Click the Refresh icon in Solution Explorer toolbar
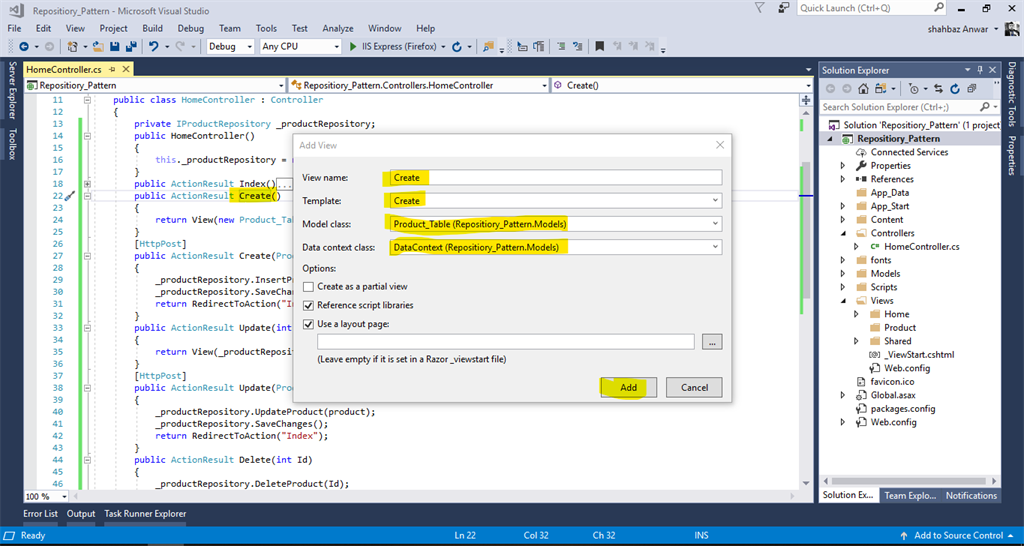 point(954,89)
